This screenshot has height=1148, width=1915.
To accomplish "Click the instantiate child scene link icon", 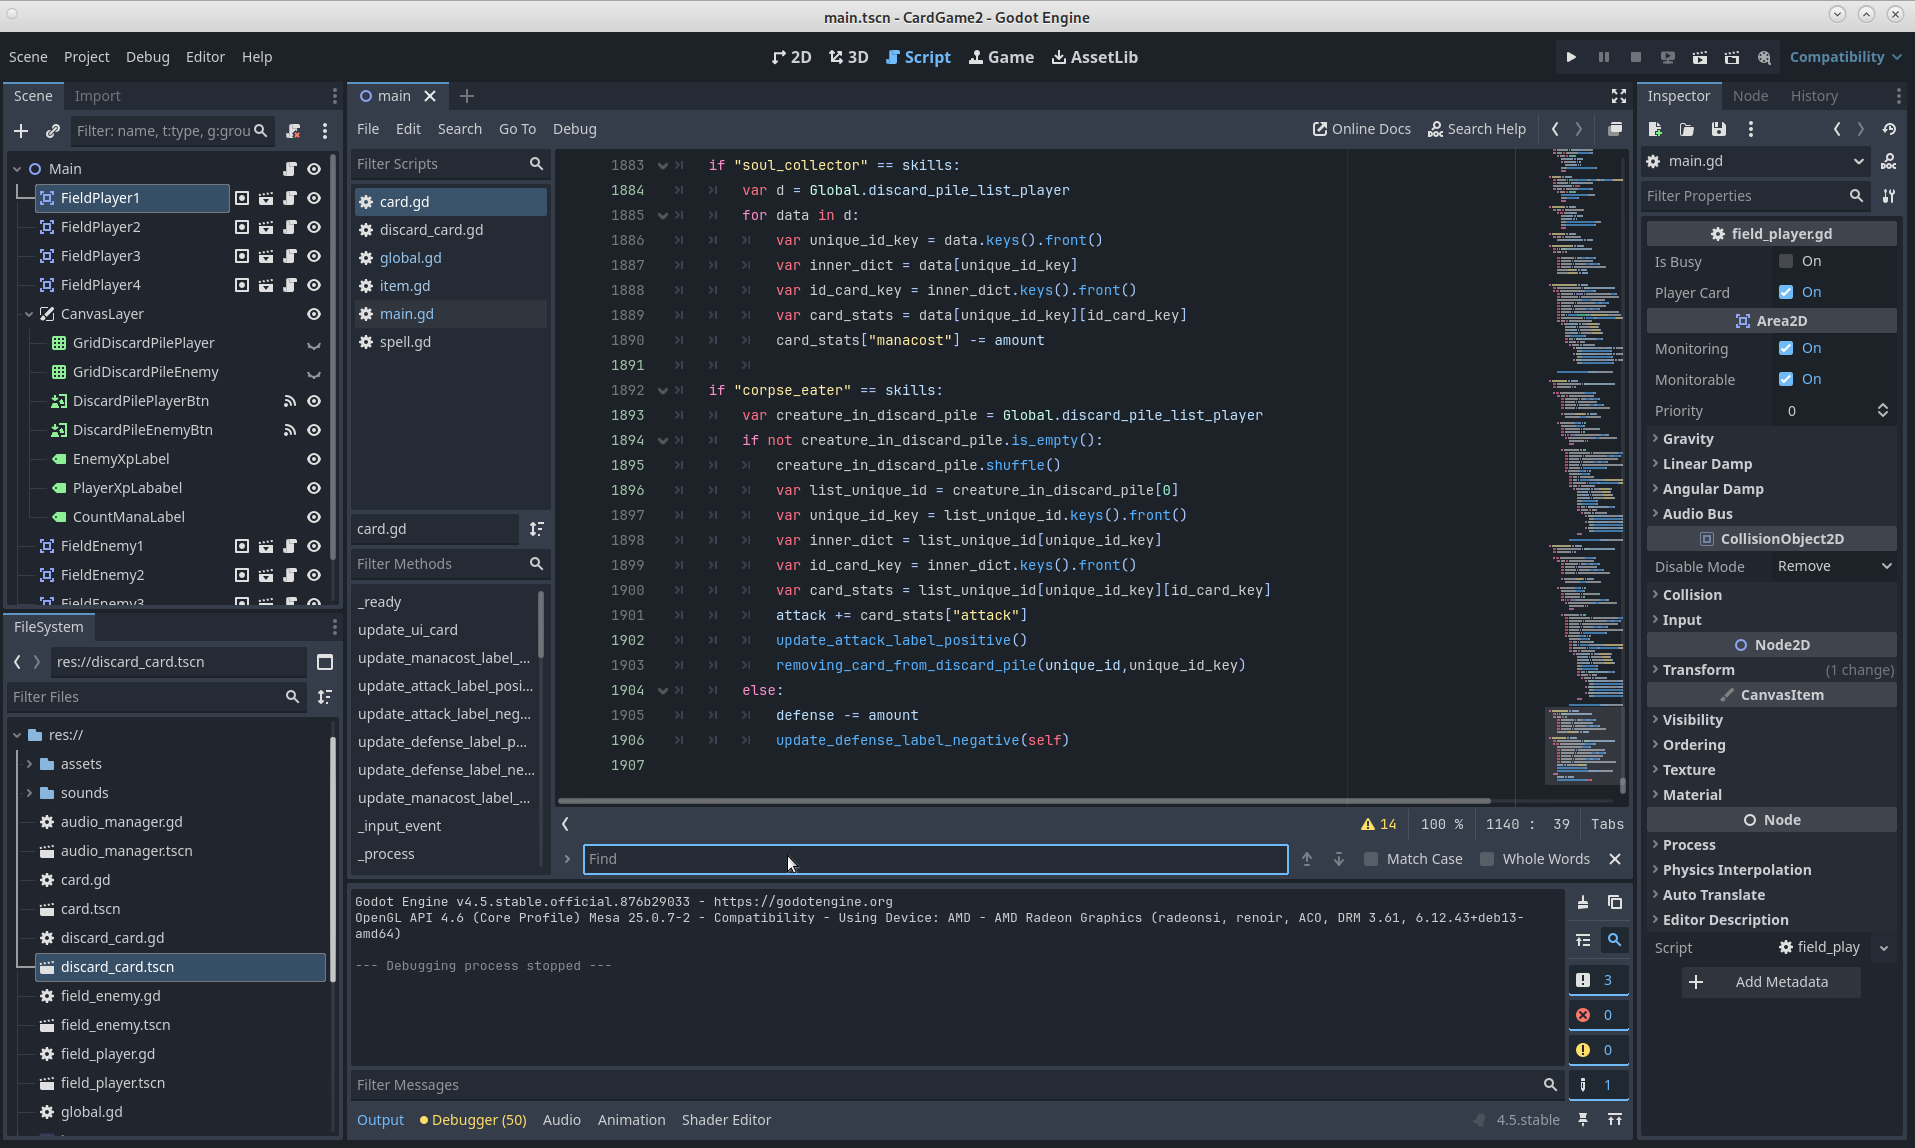I will [x=53, y=131].
